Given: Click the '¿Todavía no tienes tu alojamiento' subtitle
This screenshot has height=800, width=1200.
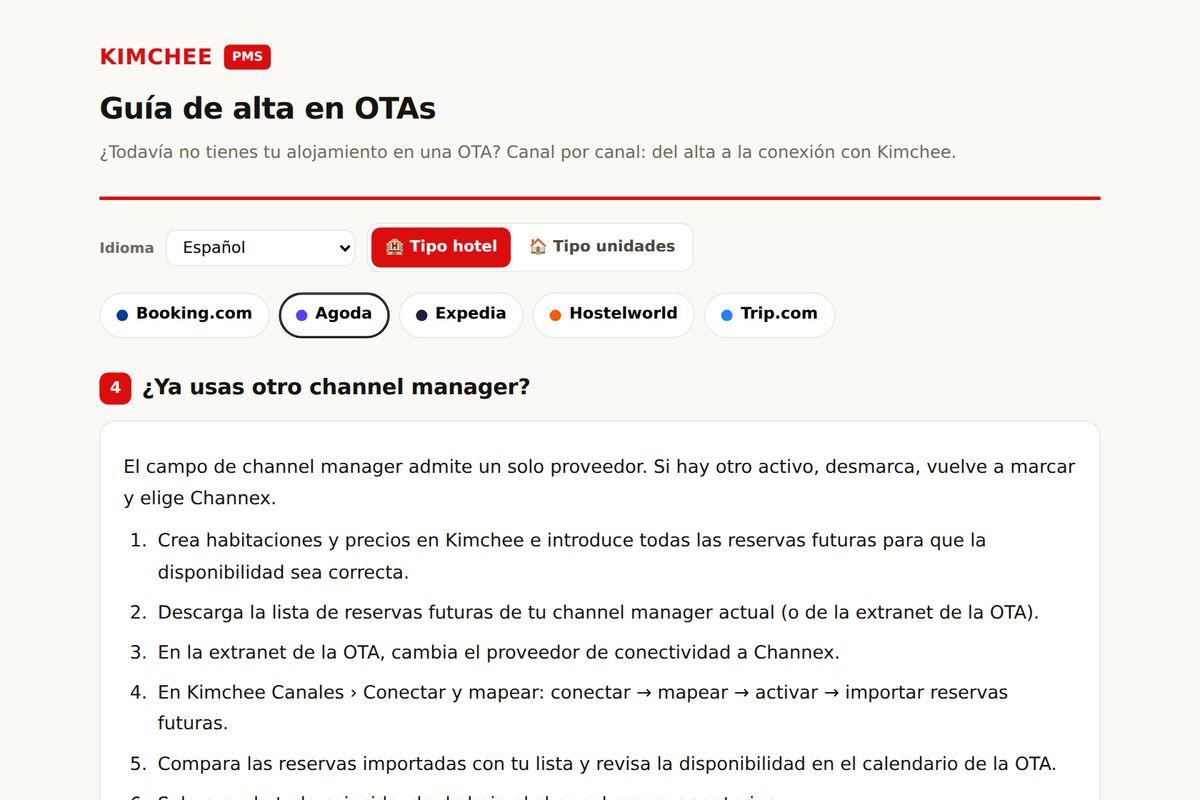Looking at the screenshot, I should point(528,153).
